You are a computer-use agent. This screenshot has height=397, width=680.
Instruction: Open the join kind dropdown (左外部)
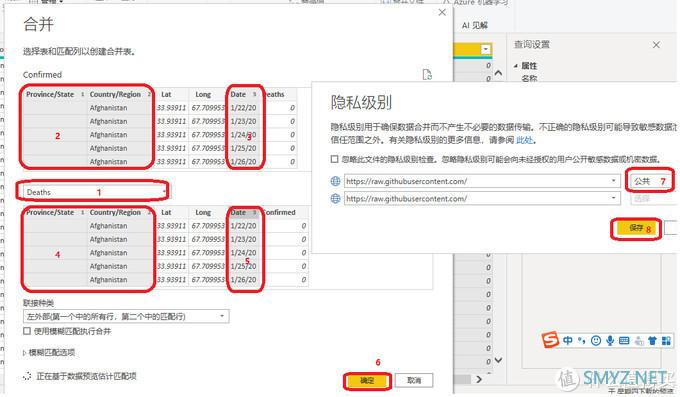126,316
